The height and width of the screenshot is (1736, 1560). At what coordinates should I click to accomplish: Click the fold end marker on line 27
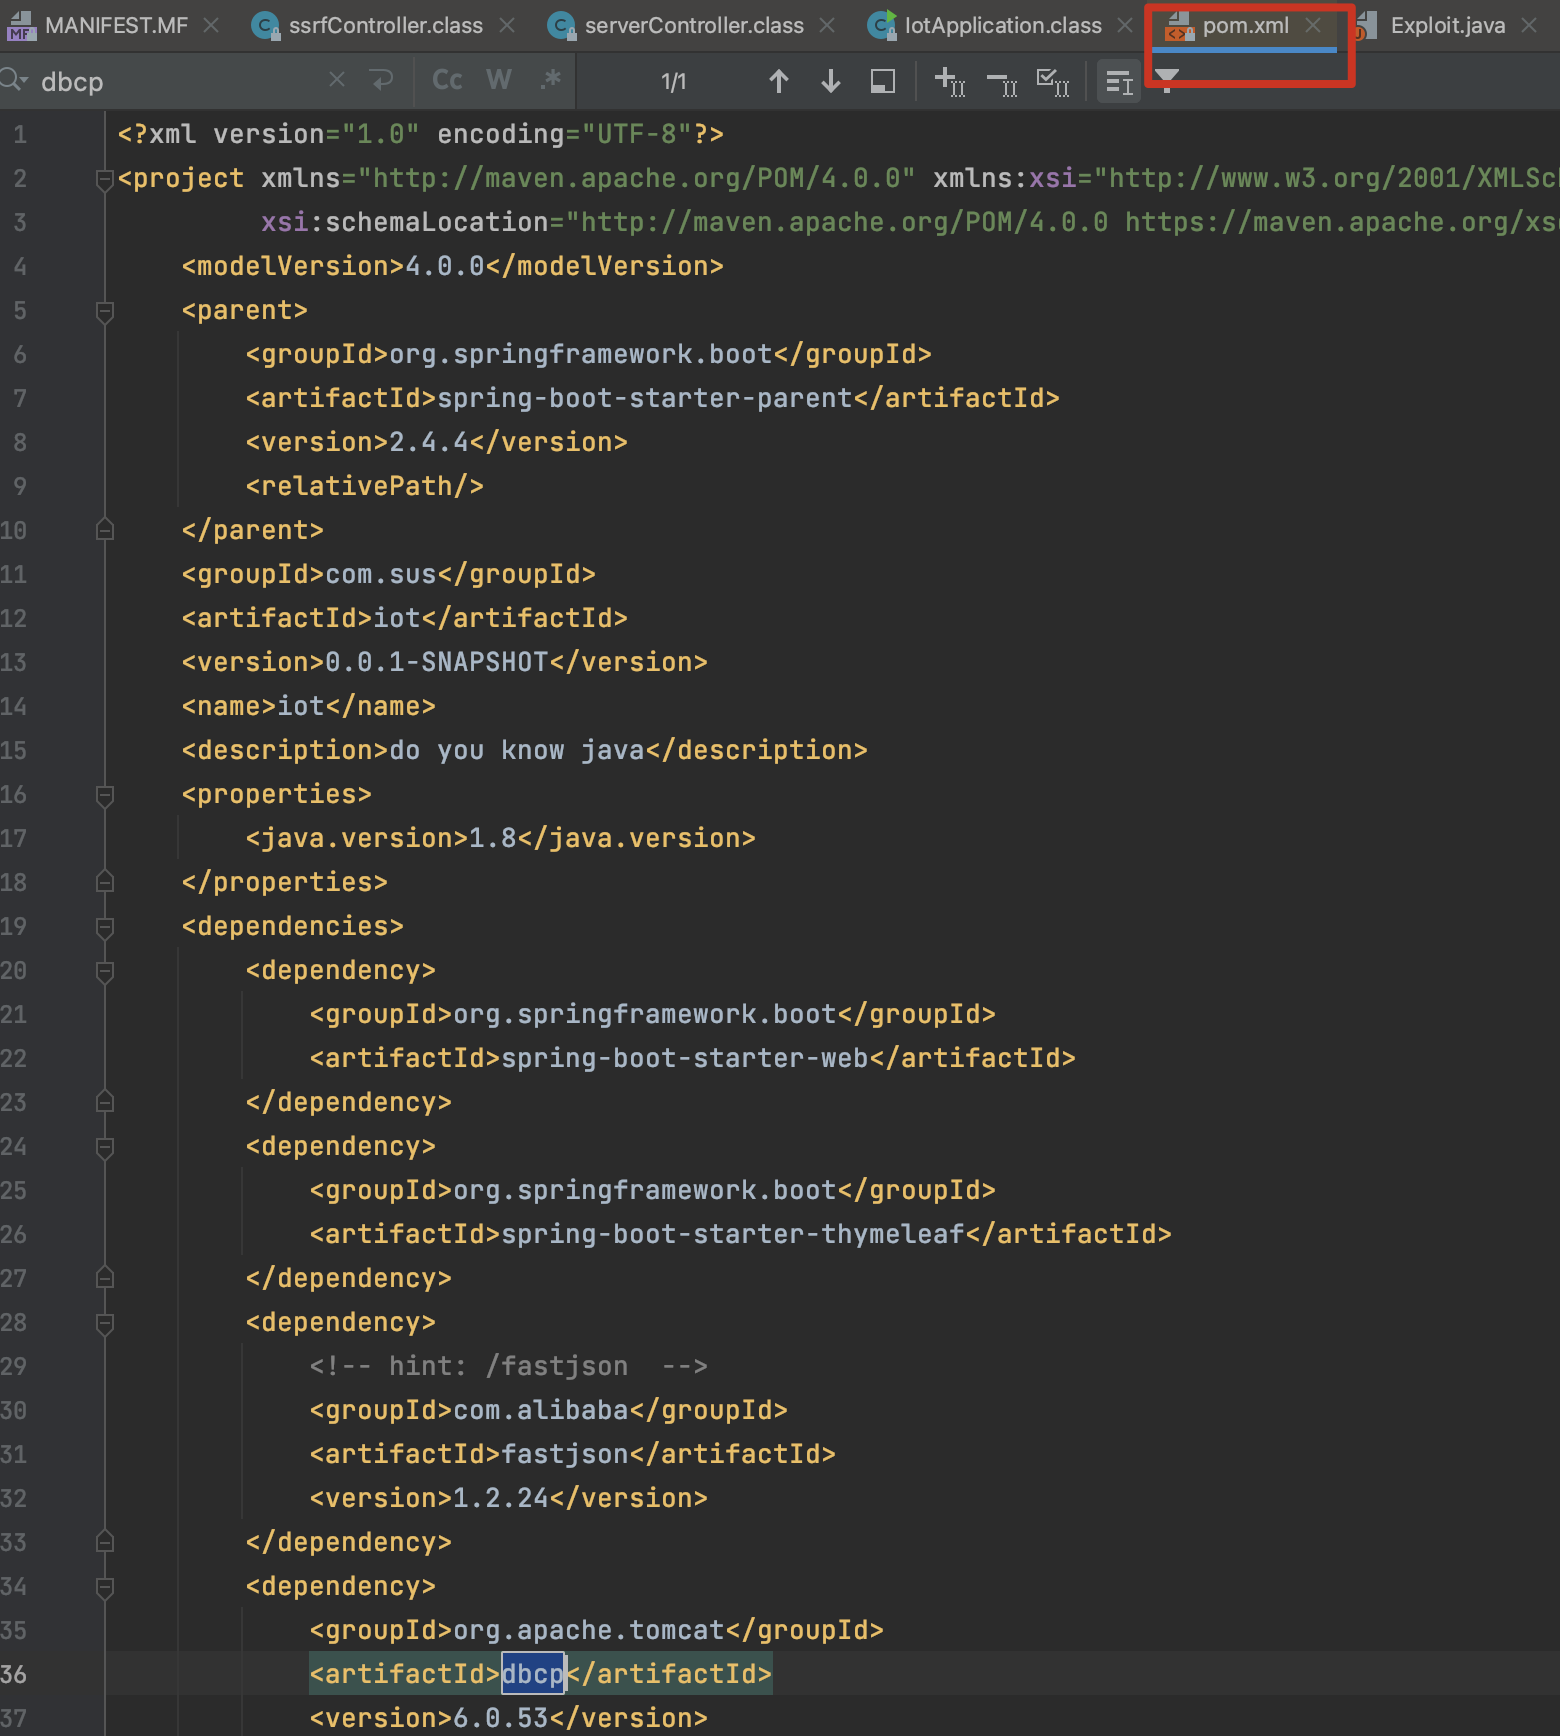click(104, 1278)
